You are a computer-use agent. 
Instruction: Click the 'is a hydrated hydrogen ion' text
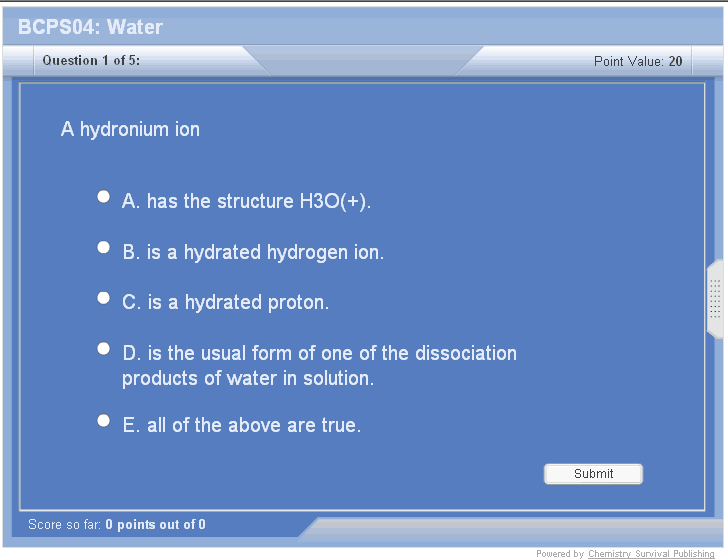click(253, 253)
